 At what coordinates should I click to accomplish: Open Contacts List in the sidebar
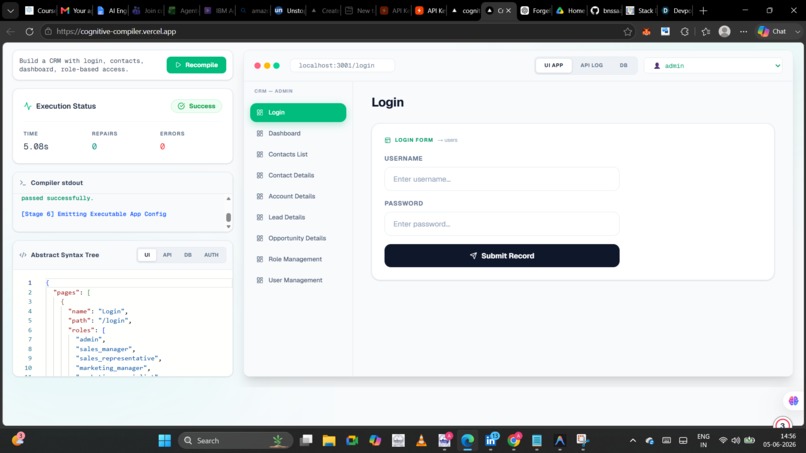click(298, 154)
